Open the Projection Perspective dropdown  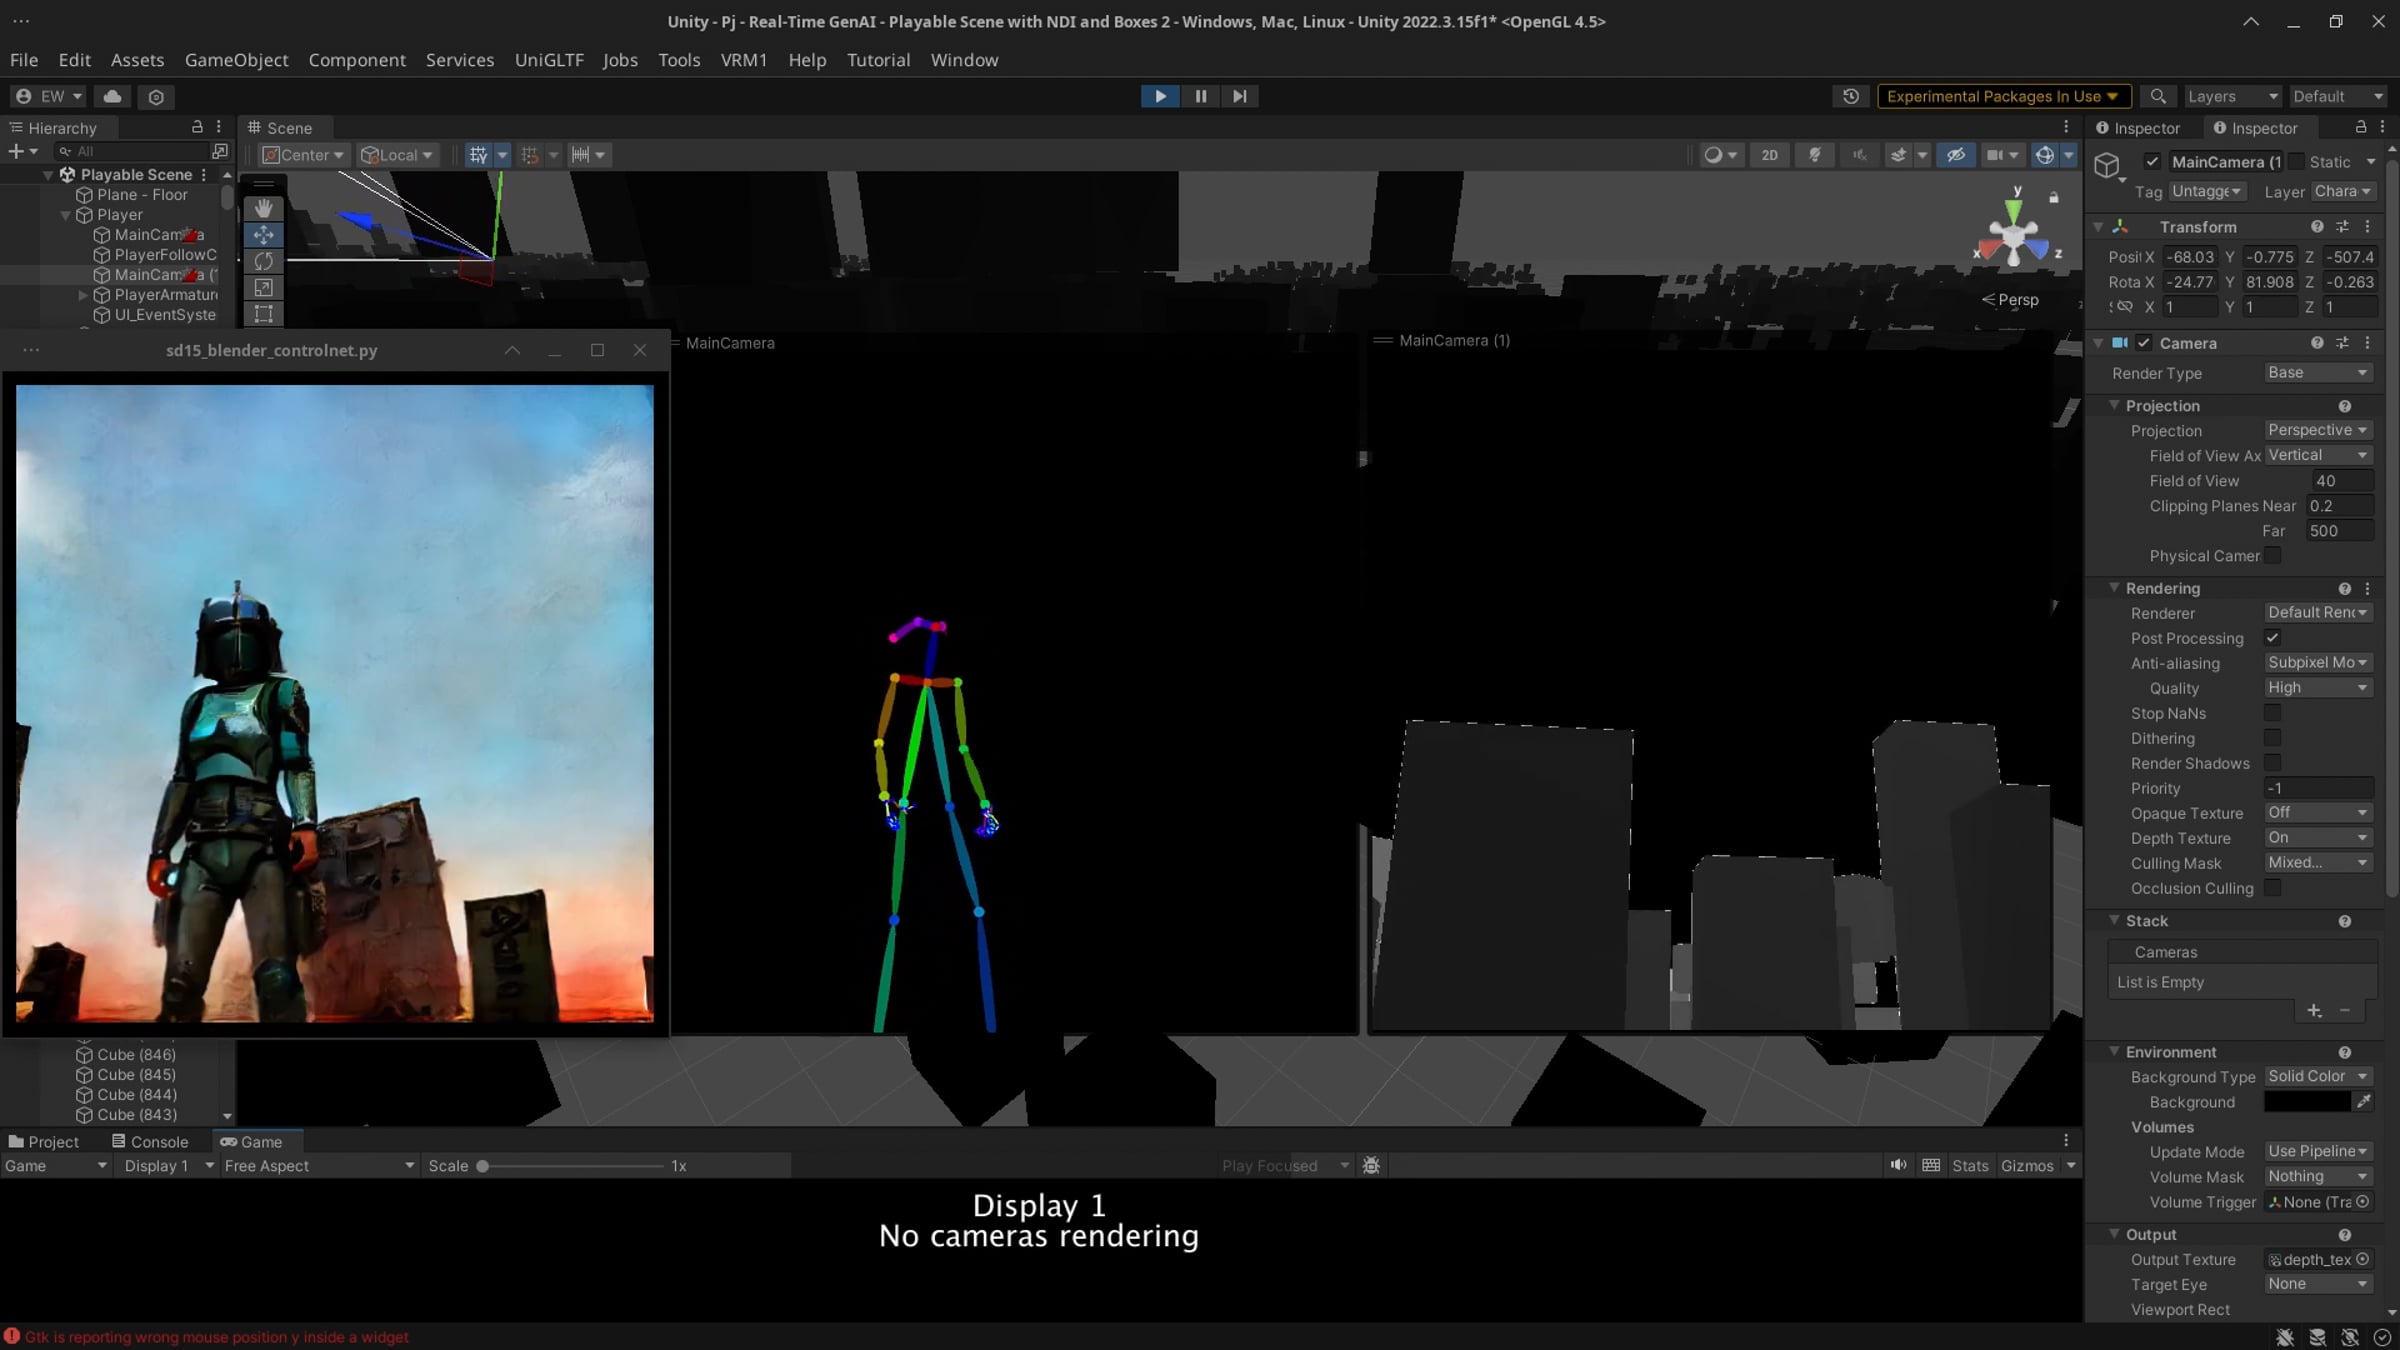coord(2317,430)
